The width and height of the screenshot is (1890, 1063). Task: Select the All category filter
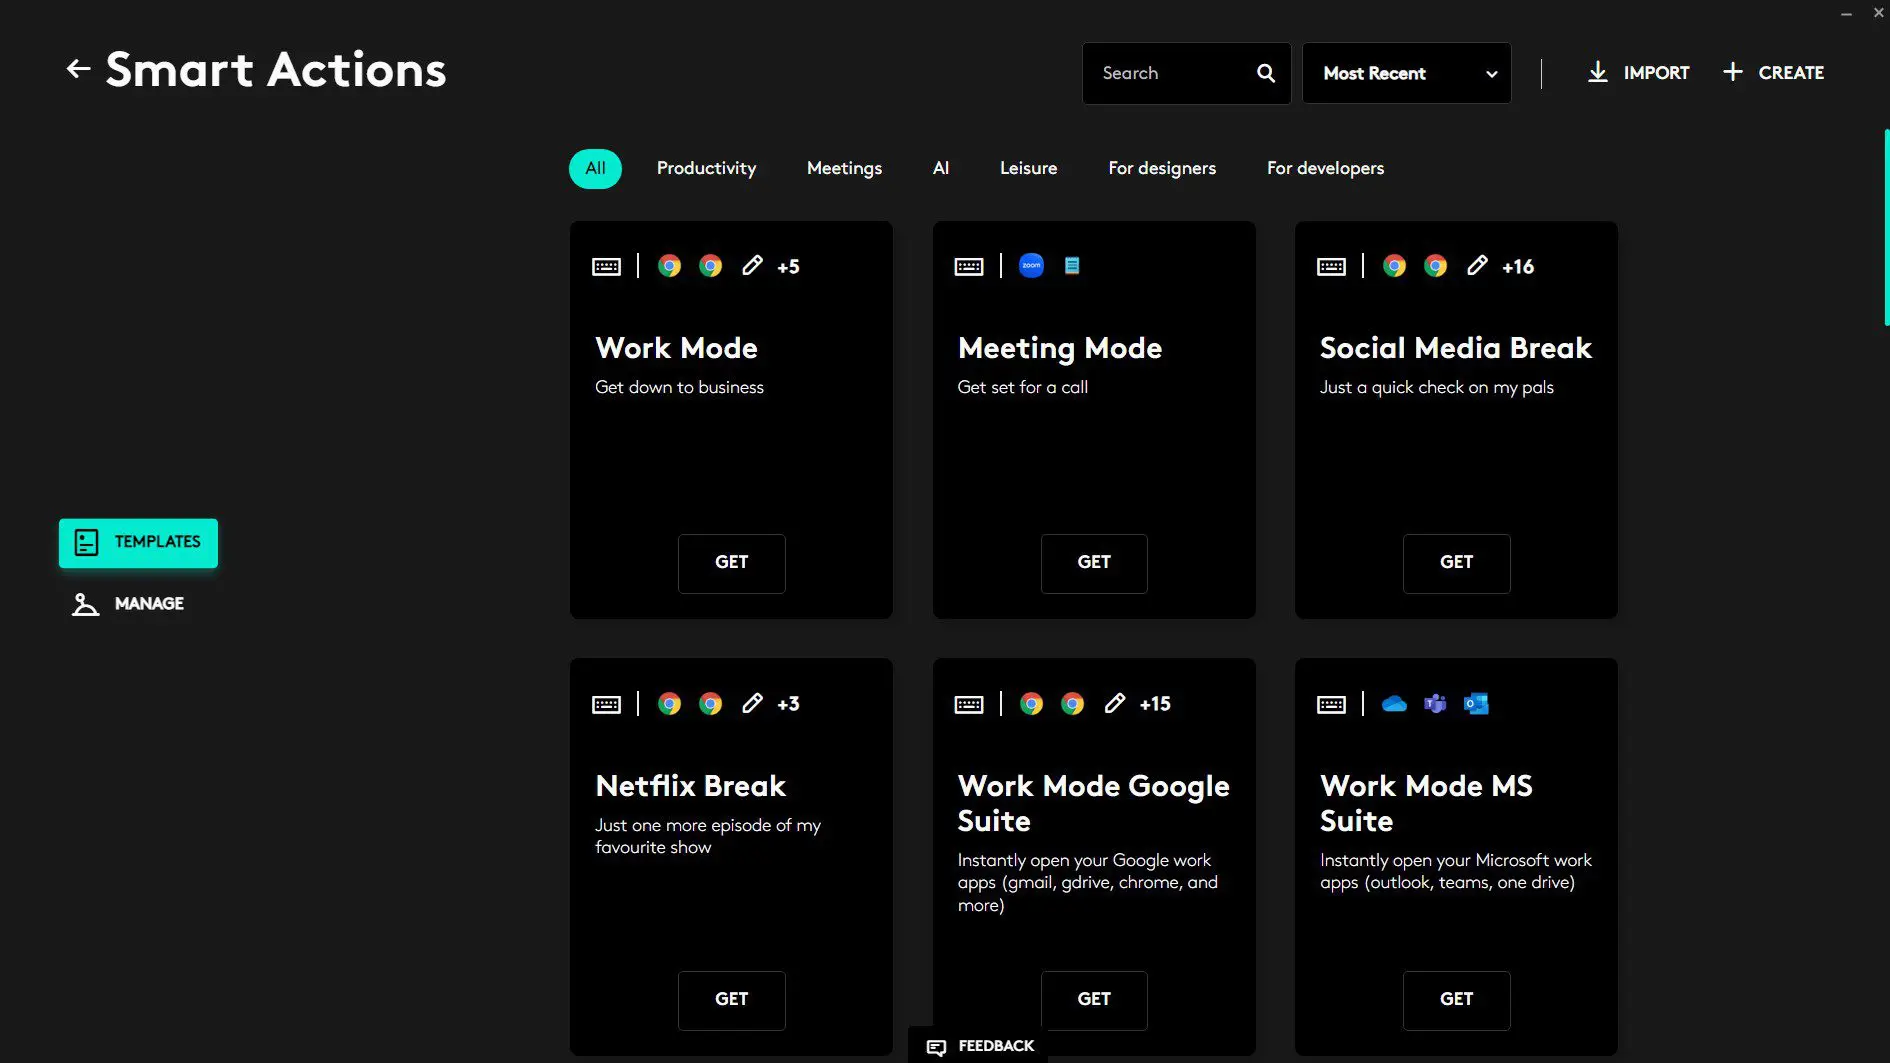click(595, 168)
